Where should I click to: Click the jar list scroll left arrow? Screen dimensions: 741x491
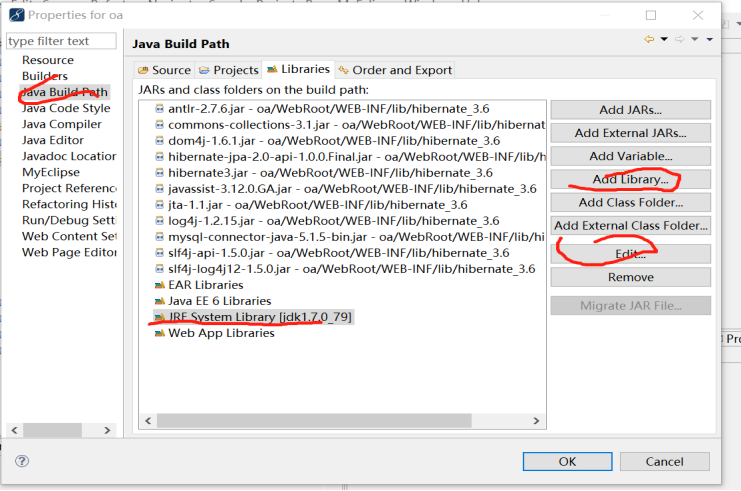(148, 421)
